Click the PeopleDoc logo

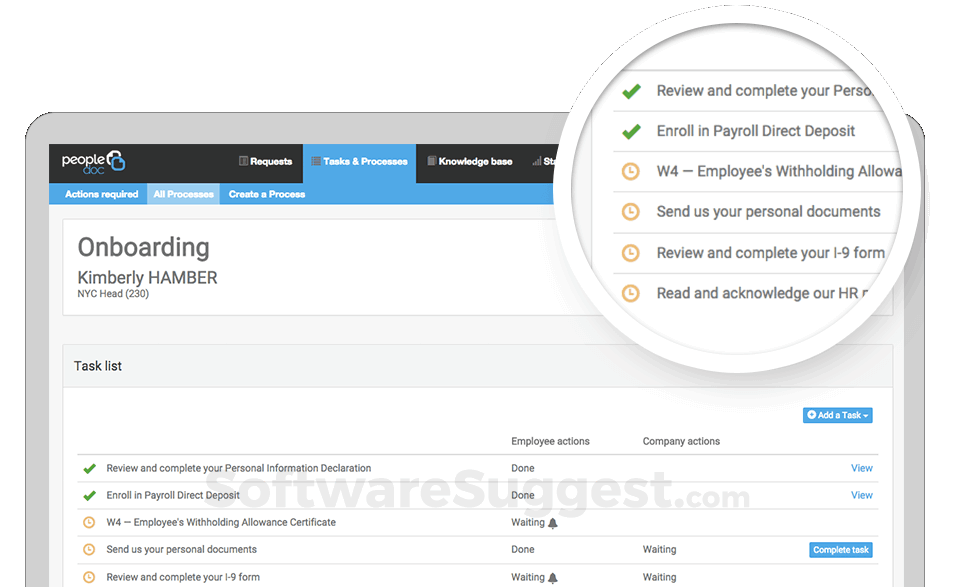(92, 161)
